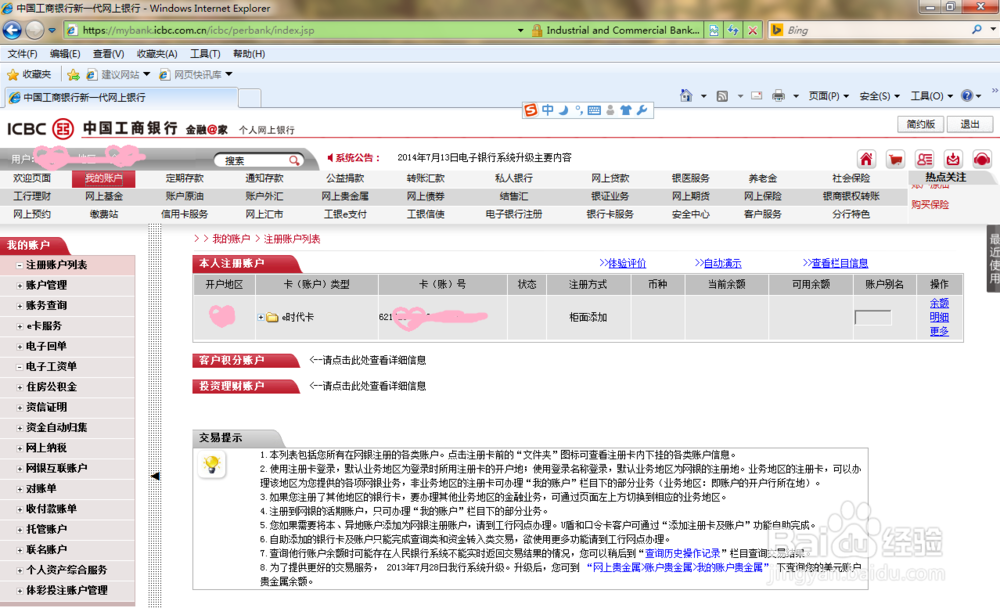The width and height of the screenshot is (1000, 608).
Task: Open the 安全(S) dropdown menu
Action: pyautogui.click(x=876, y=96)
